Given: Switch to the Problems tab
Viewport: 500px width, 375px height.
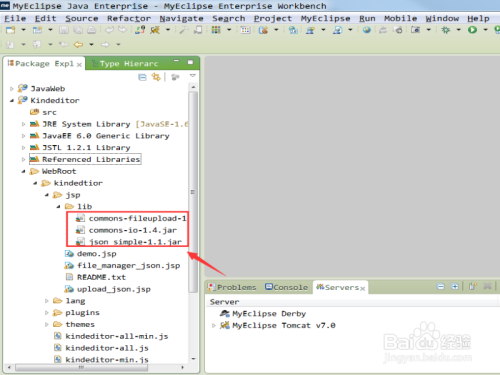Looking at the screenshot, I should pos(232,287).
